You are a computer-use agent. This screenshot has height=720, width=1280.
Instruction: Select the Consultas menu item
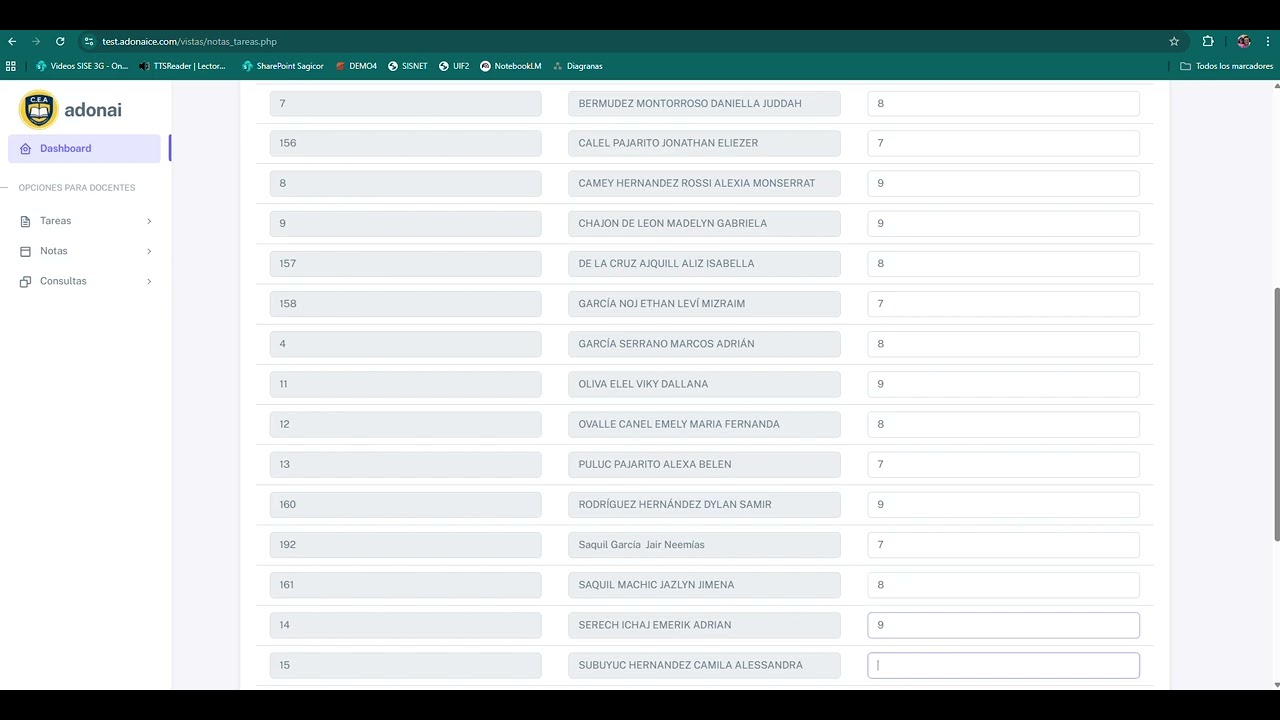click(86, 281)
